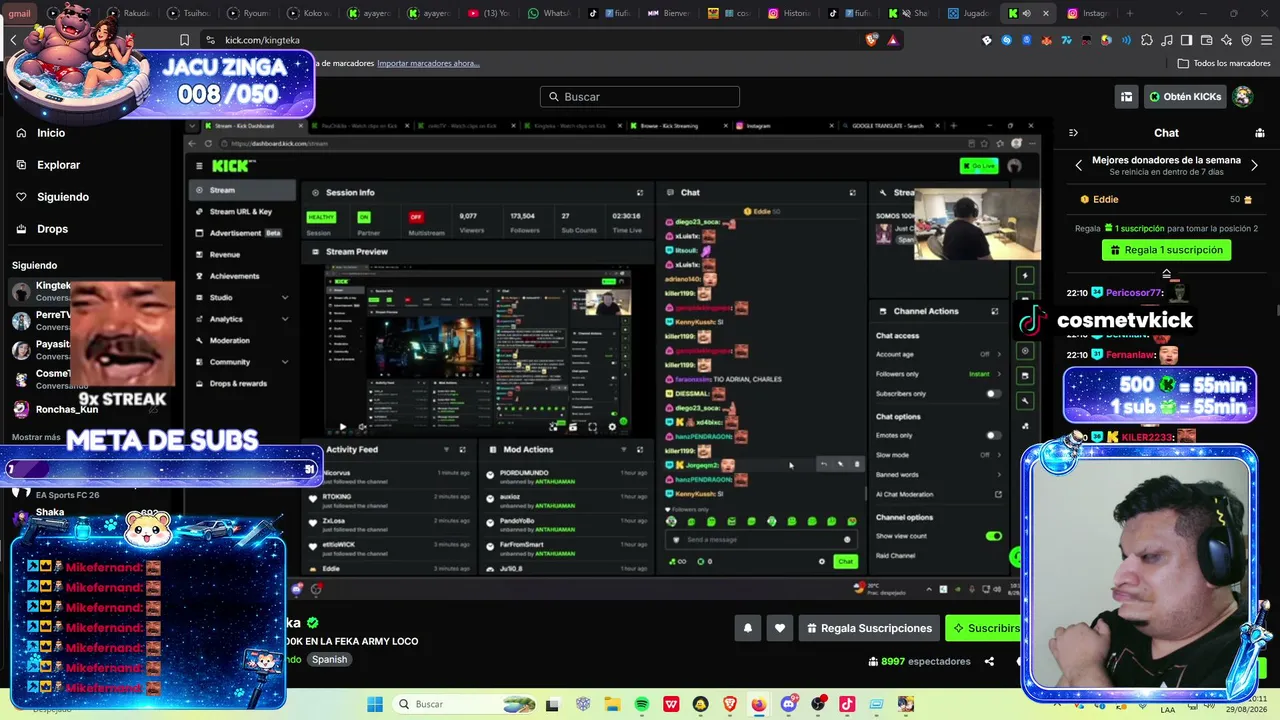Expand the Channel Actions panel pop-out icon
The width and height of the screenshot is (1280, 720).
click(x=994, y=311)
